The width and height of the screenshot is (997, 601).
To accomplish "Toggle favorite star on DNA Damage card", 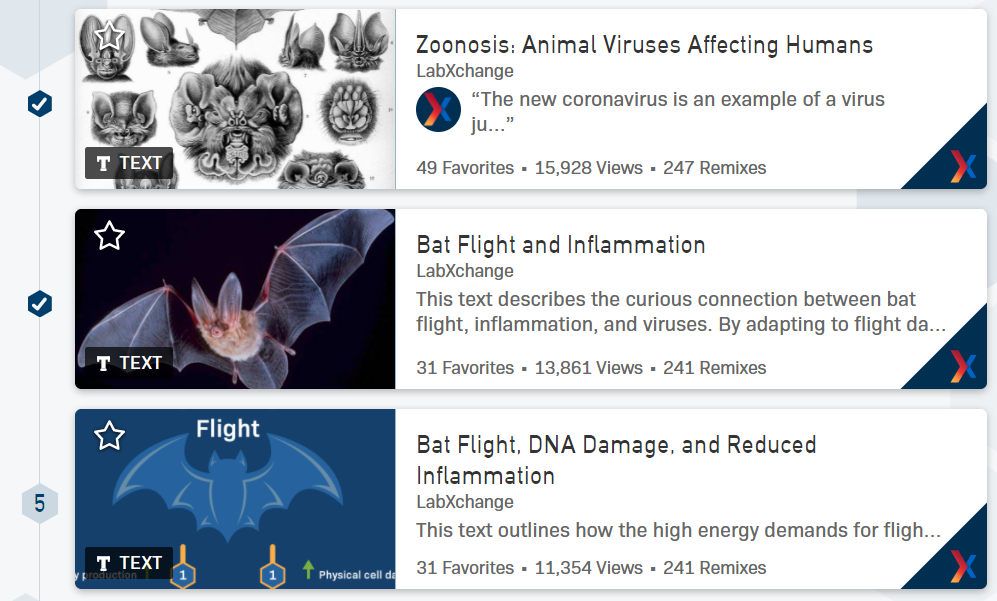I will pos(109,436).
